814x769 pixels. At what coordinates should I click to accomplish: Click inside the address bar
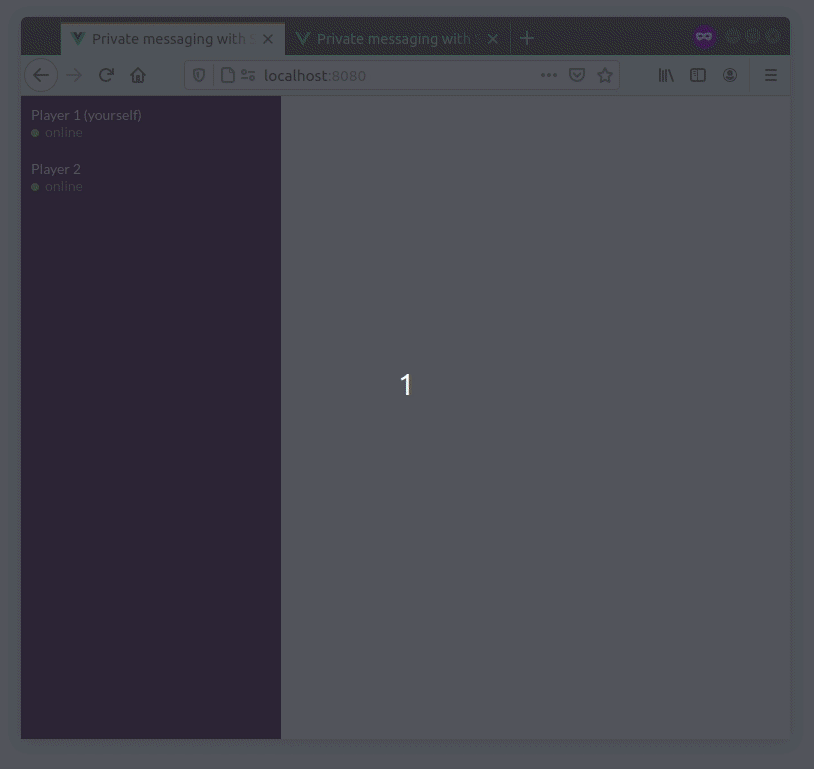tap(400, 74)
